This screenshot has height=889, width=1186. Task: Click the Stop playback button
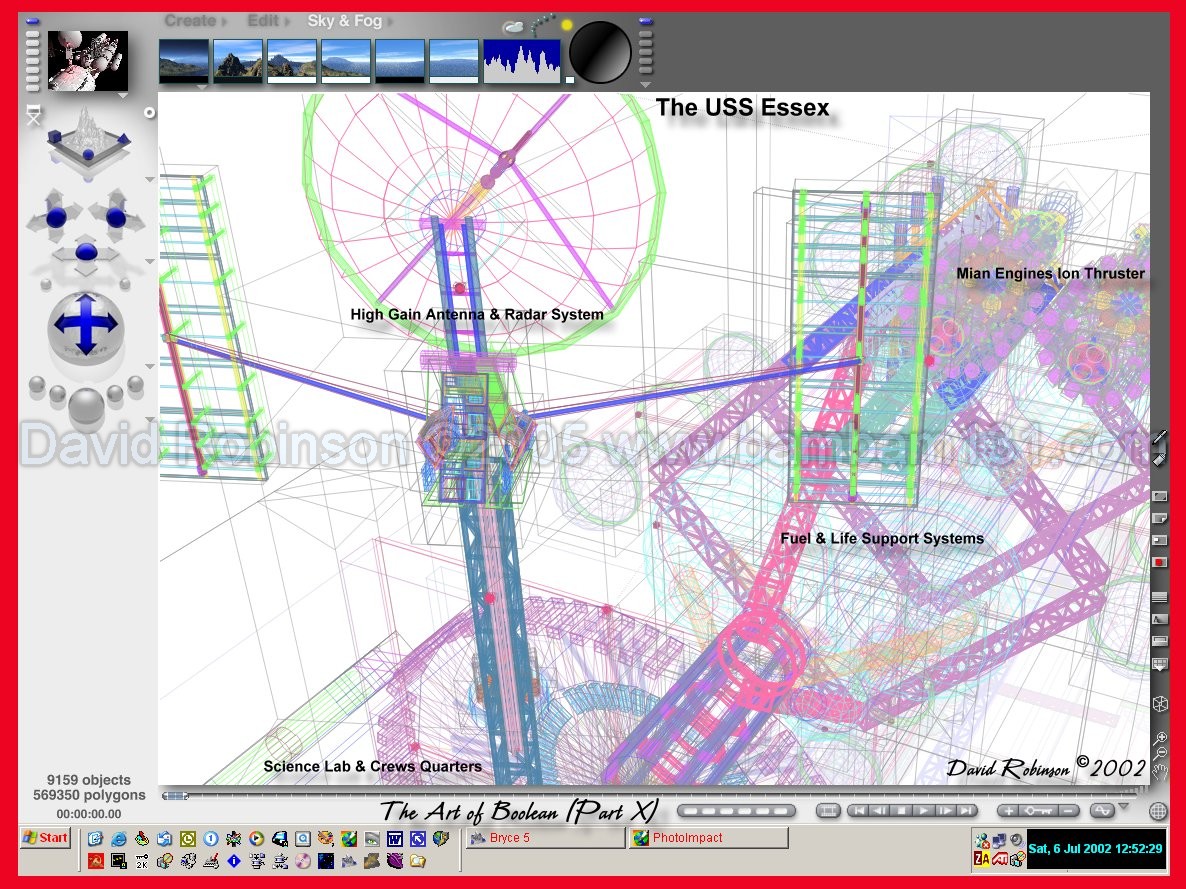[x=901, y=810]
